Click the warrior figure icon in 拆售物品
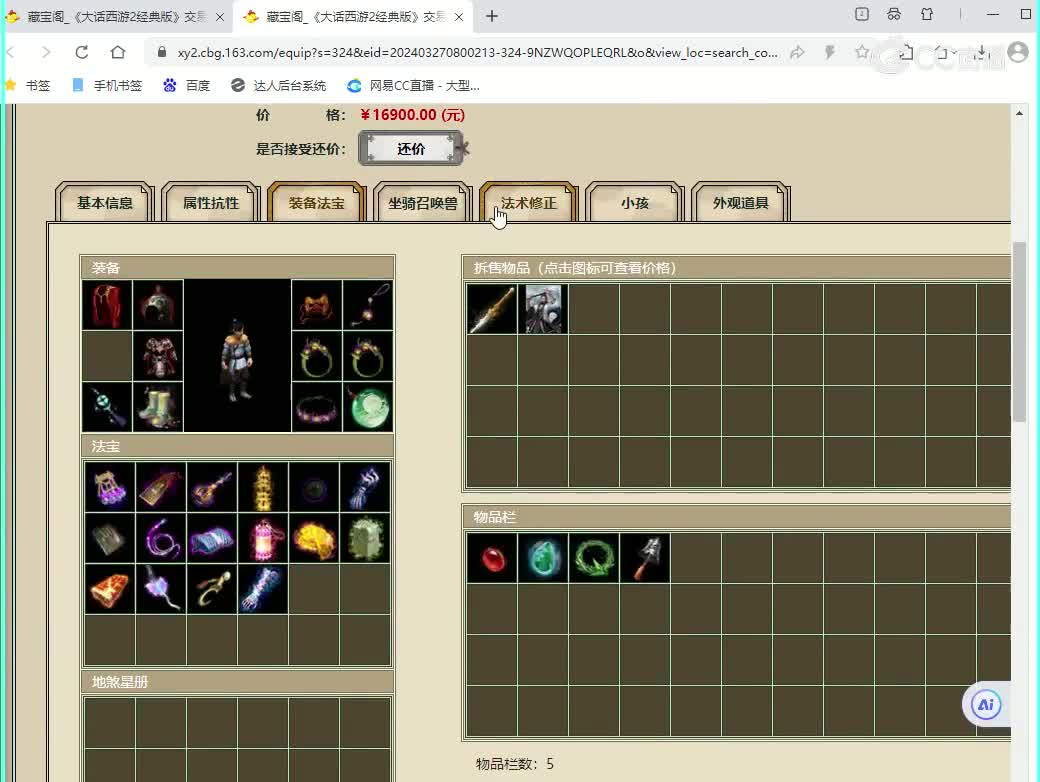Viewport: 1040px width, 782px height. (x=543, y=309)
